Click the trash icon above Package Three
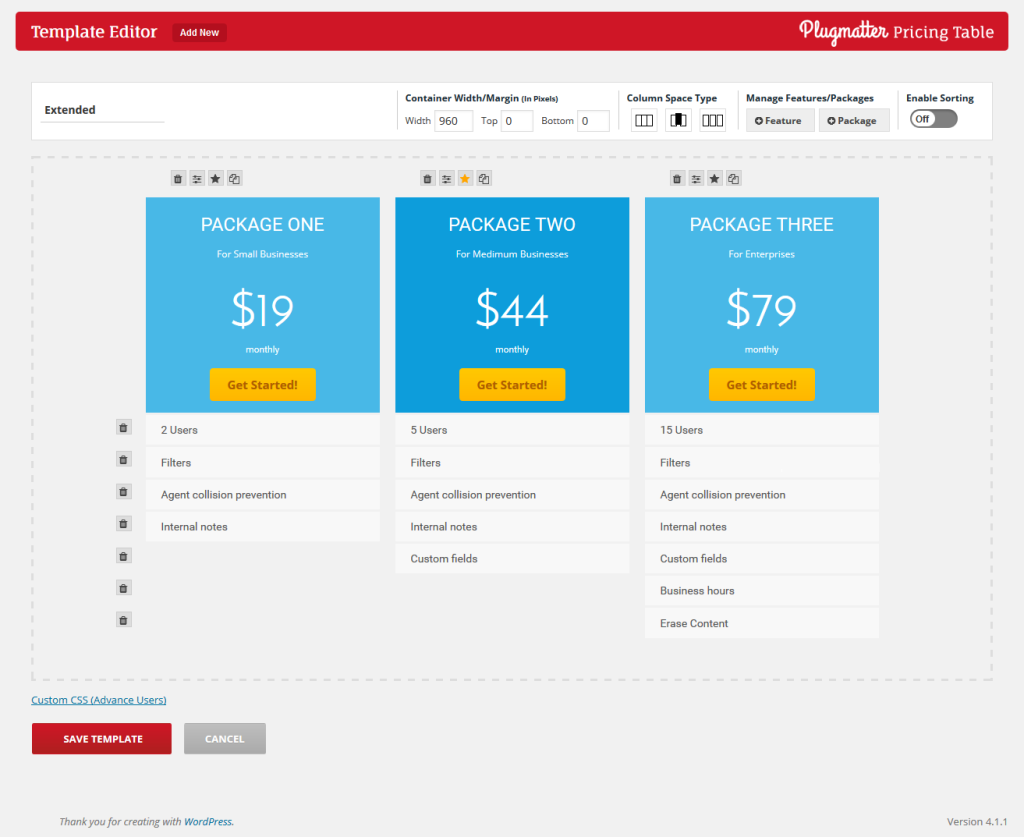This screenshot has width=1024, height=837. click(x=676, y=178)
